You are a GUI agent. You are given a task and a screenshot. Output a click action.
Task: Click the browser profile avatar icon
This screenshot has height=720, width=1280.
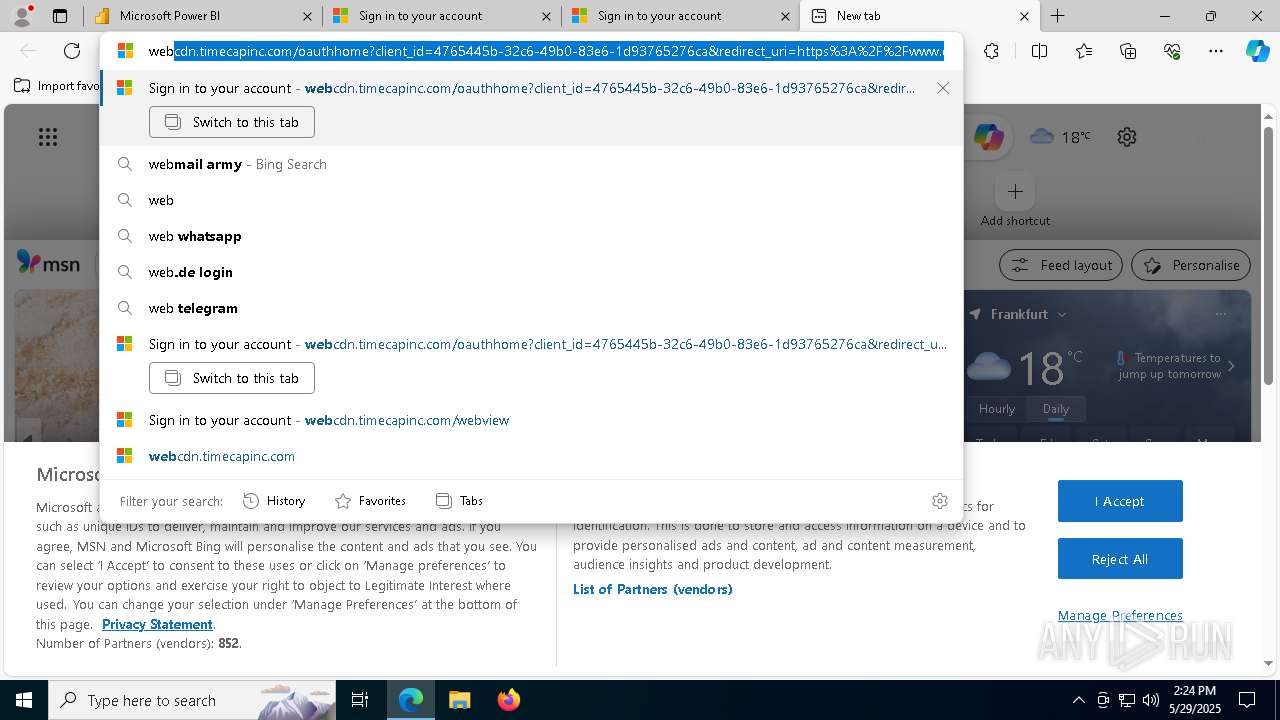21,16
